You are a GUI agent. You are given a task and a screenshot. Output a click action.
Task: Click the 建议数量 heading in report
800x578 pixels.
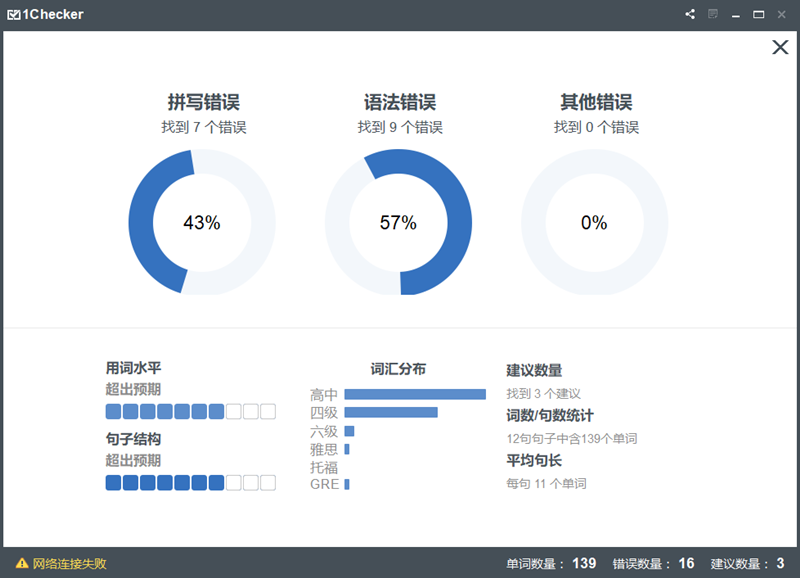pyautogui.click(x=534, y=370)
